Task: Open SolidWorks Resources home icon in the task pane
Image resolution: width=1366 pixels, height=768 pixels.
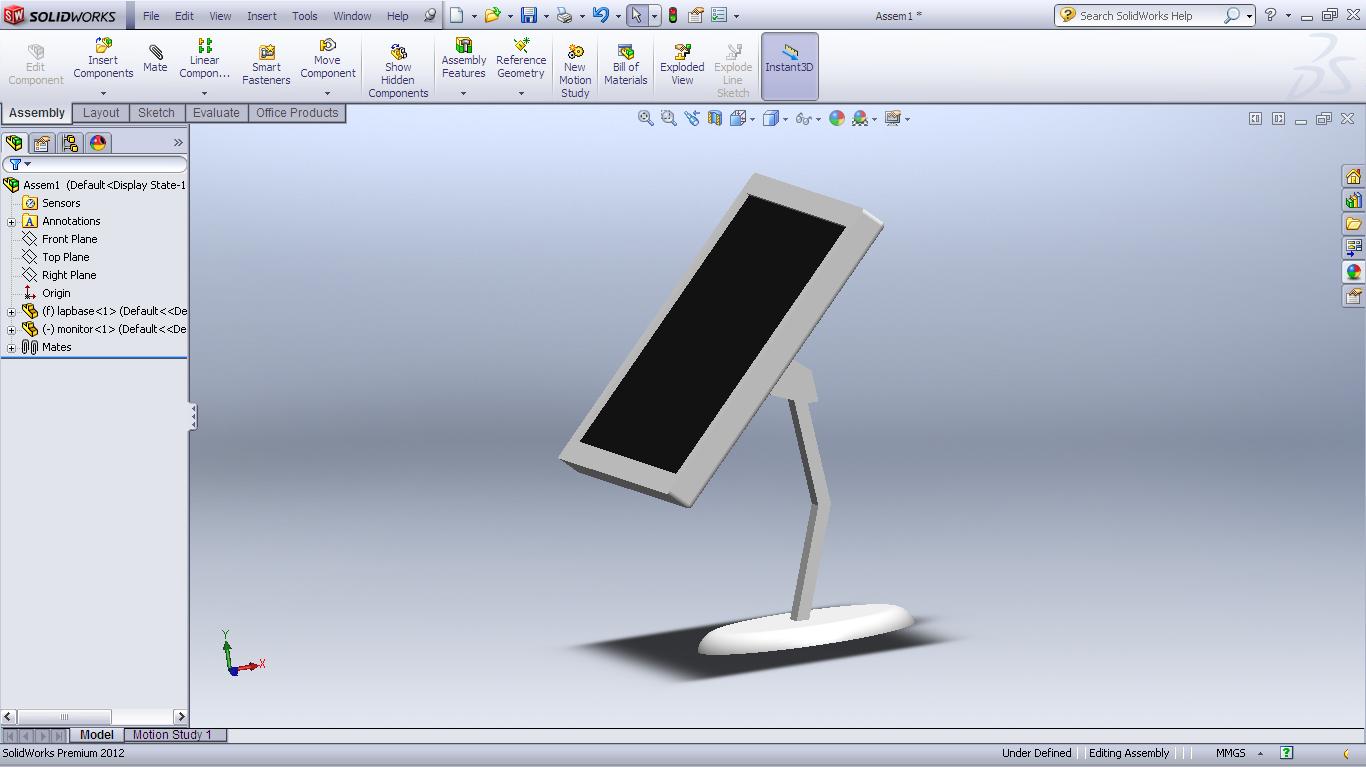Action: pyautogui.click(x=1353, y=177)
